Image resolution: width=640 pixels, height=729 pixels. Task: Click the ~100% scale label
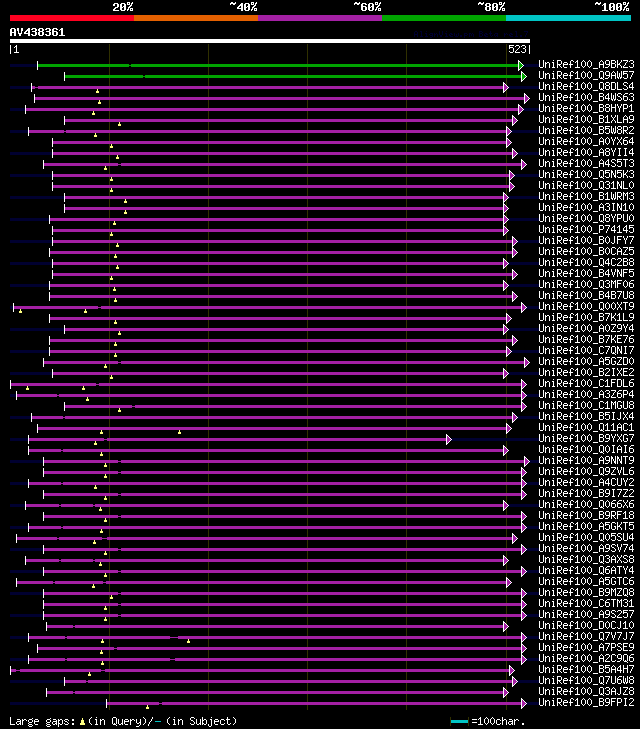click(x=612, y=7)
